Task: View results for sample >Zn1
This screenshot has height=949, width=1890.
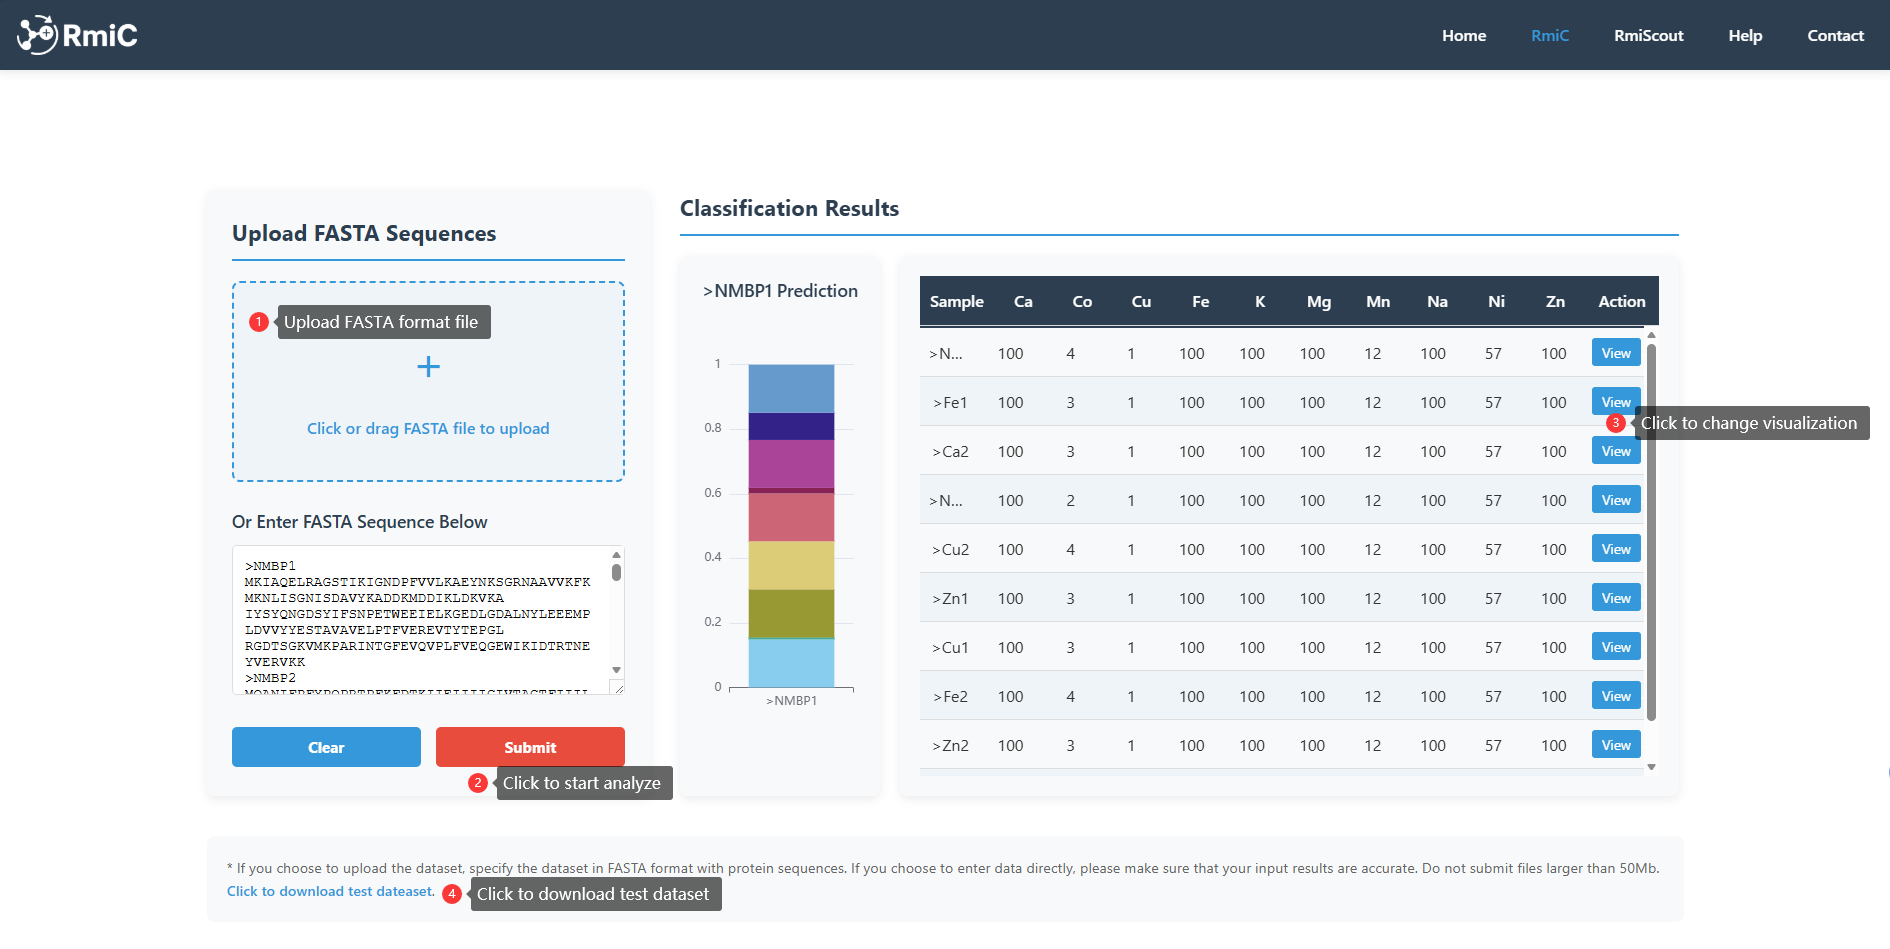Action: (1614, 597)
